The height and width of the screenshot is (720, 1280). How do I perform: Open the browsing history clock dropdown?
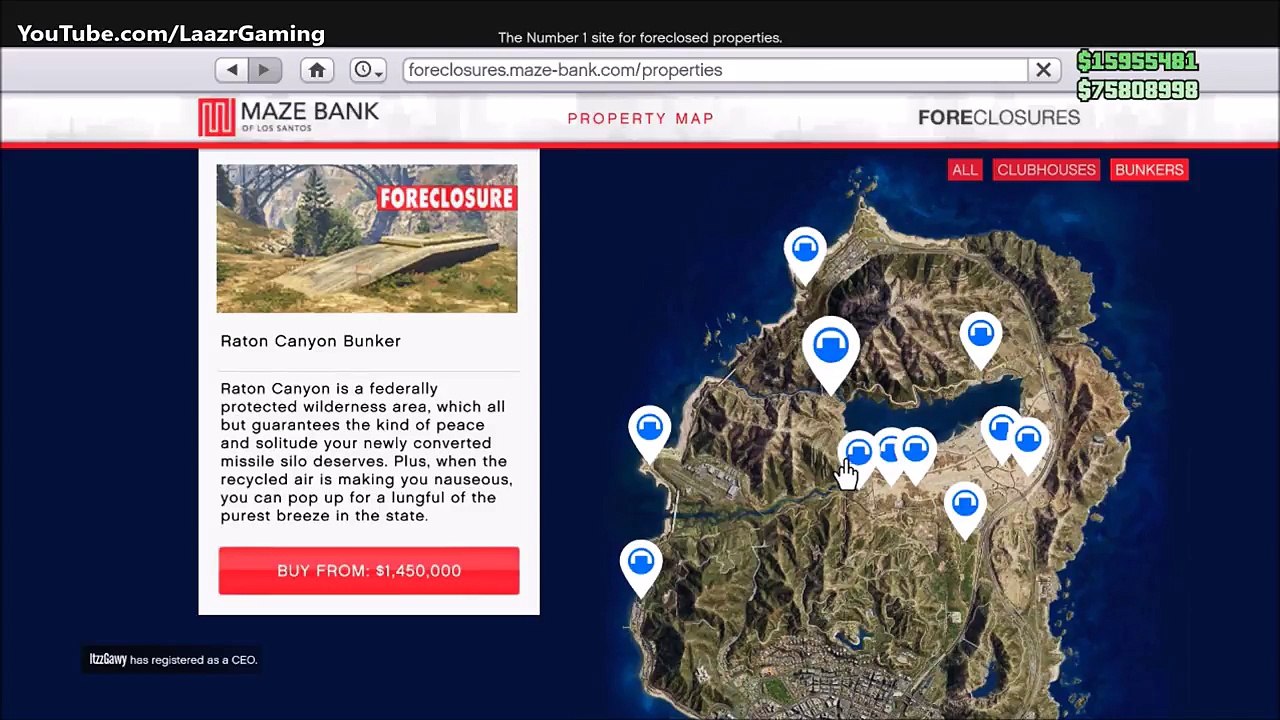coord(368,70)
